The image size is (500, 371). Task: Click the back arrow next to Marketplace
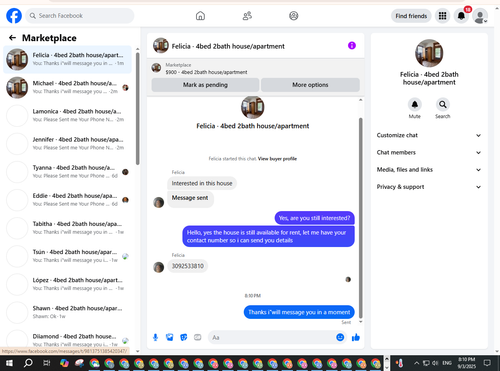tap(12, 38)
